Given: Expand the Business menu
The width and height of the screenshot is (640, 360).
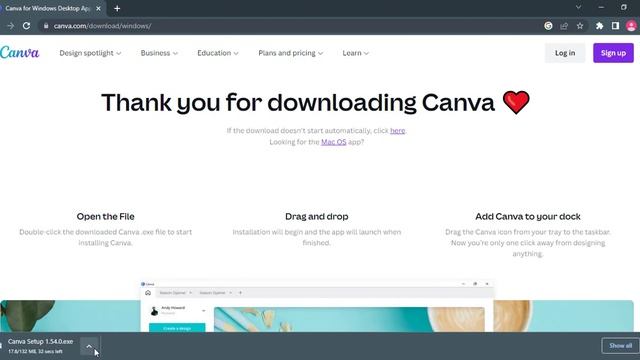Looking at the screenshot, I should (x=159, y=53).
